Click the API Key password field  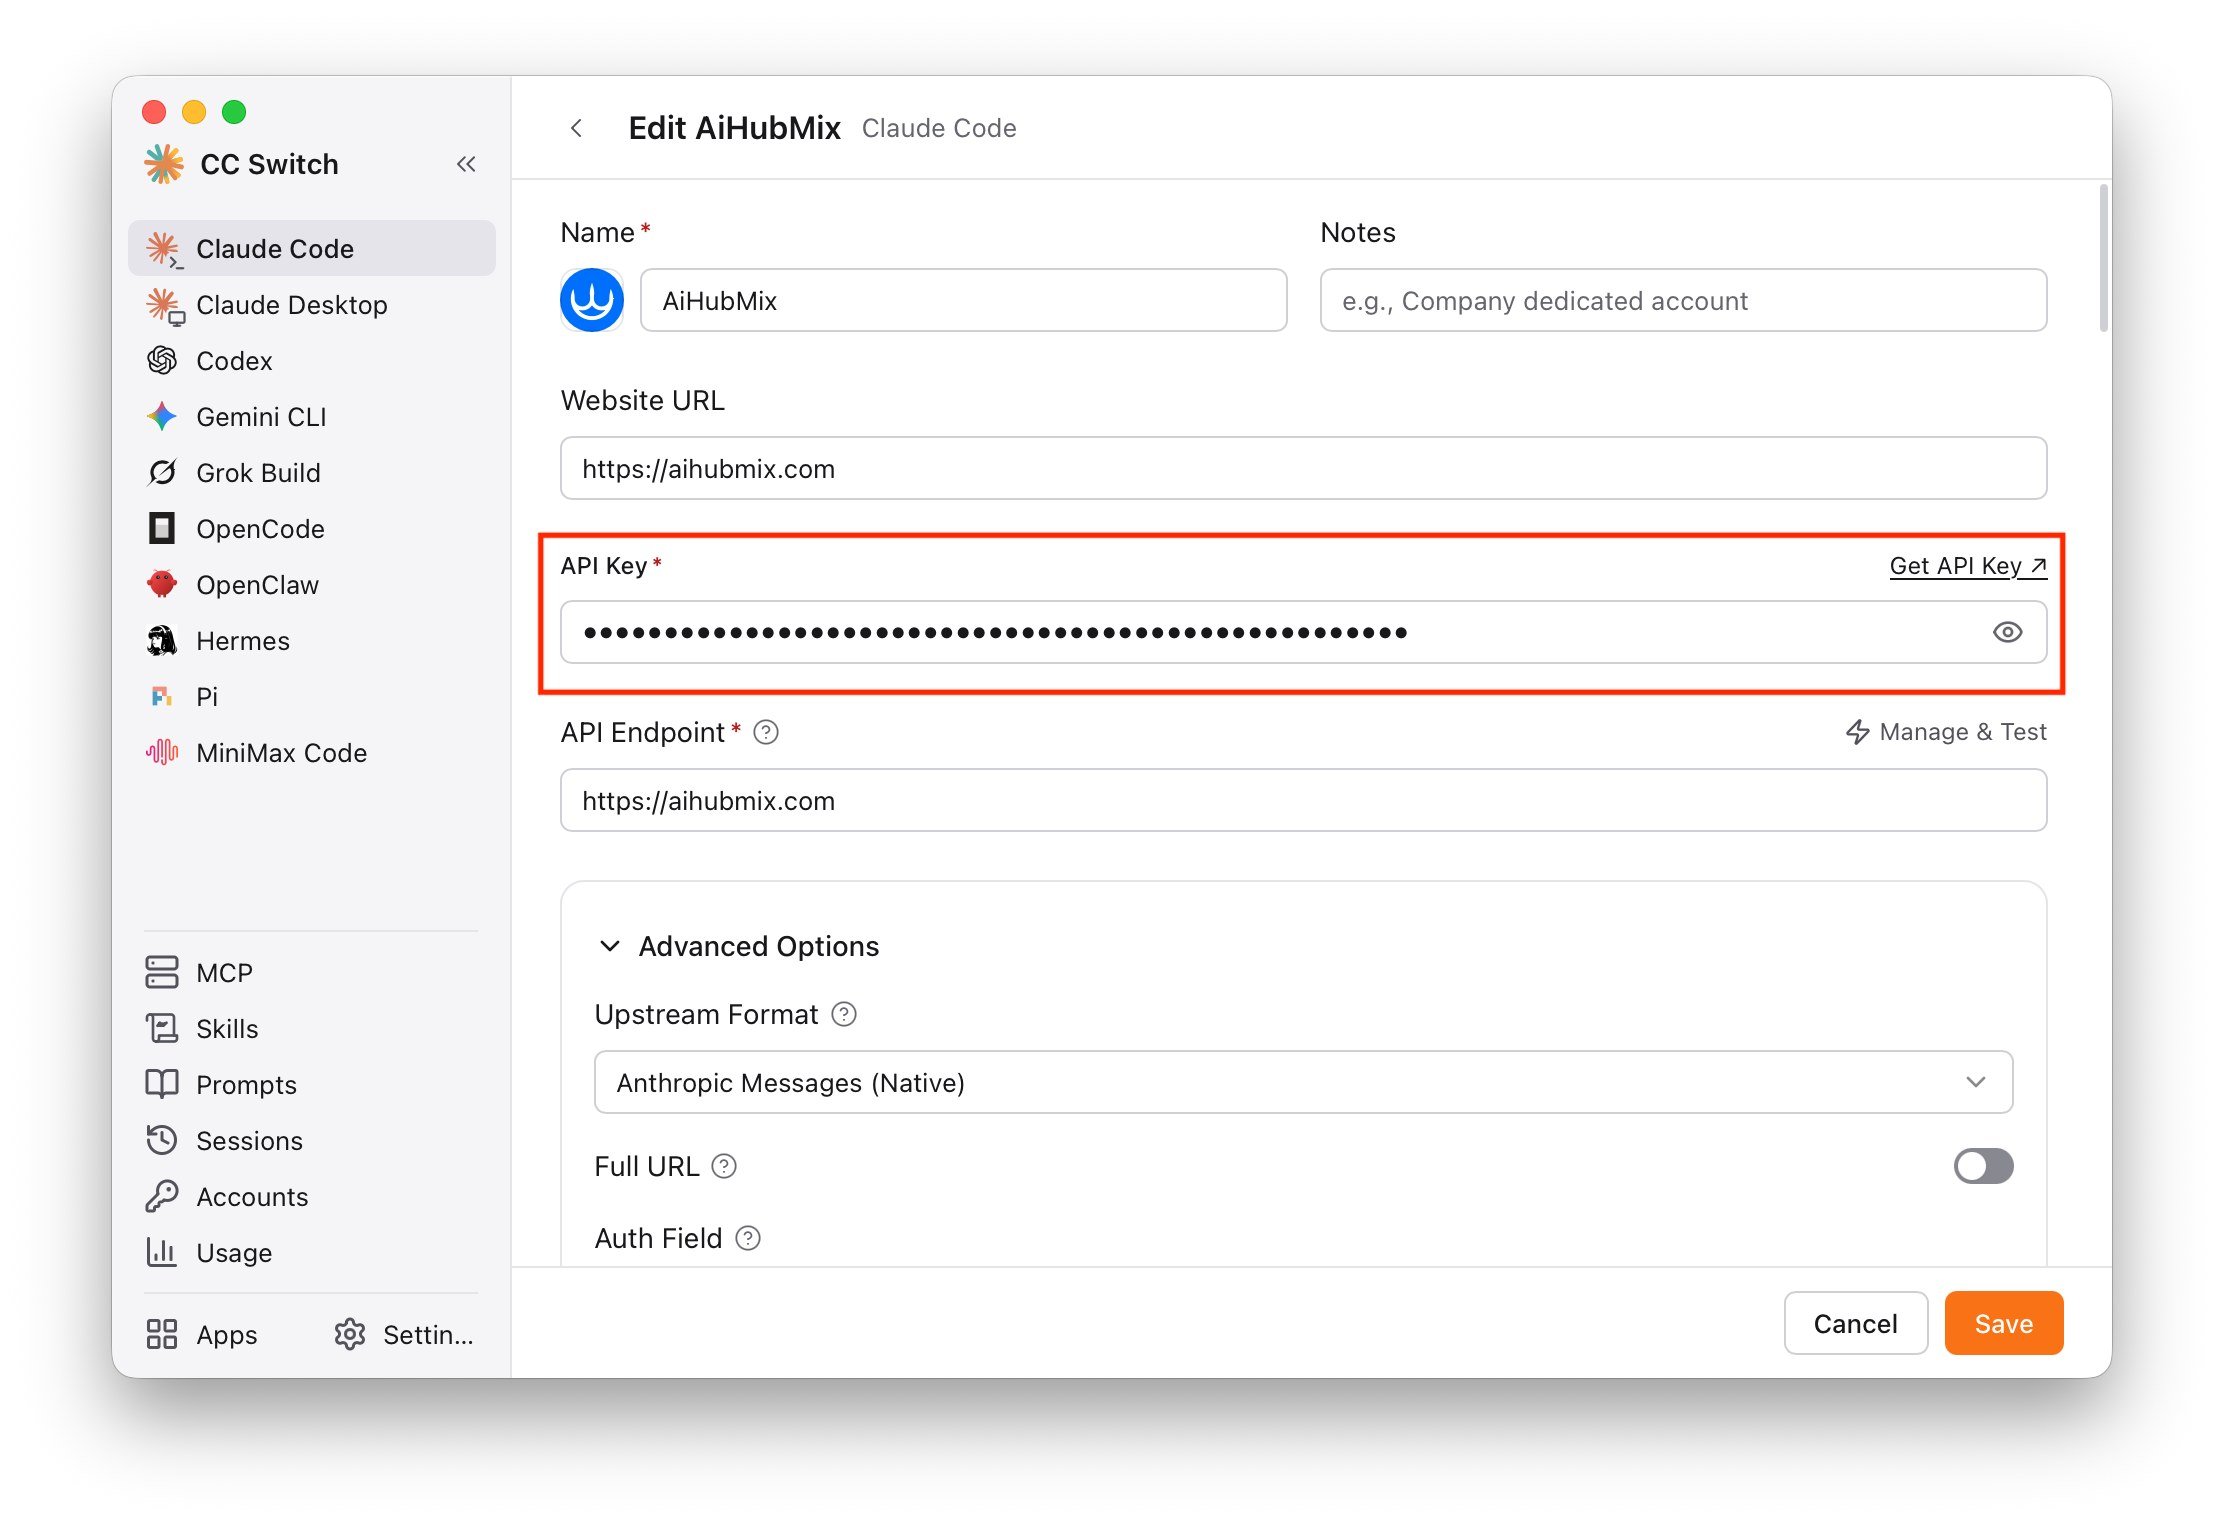1304,632
